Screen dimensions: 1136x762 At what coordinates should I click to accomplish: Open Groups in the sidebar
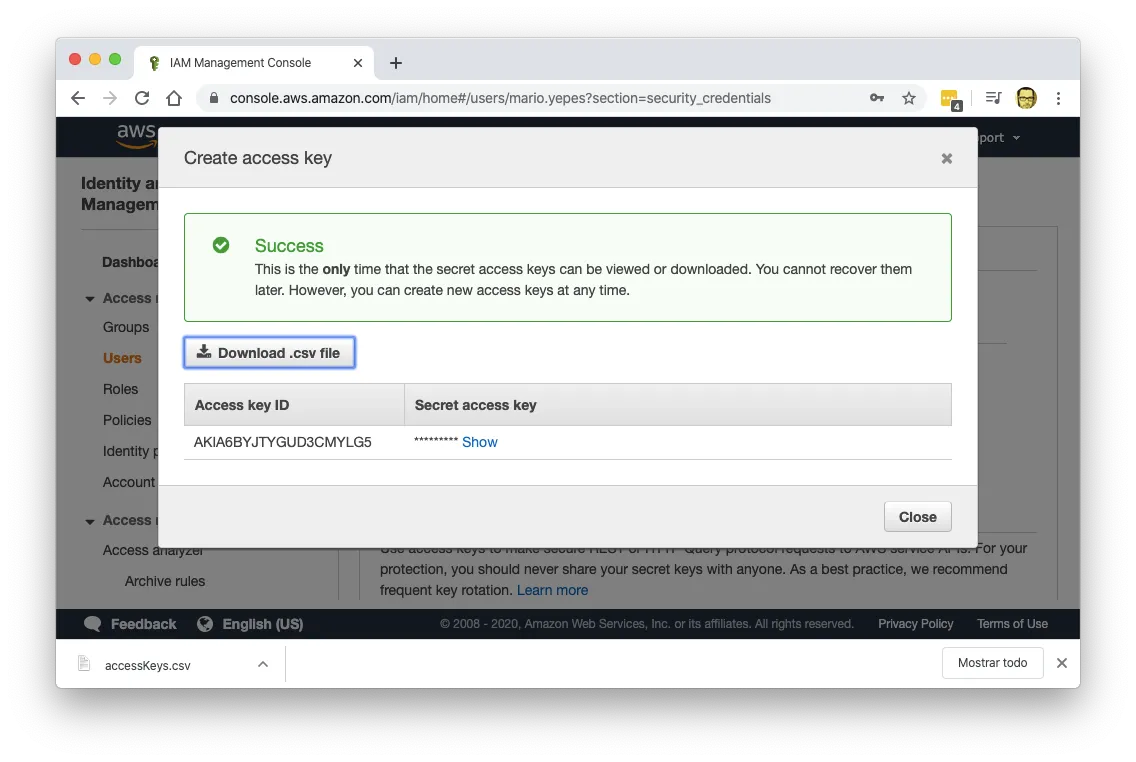[126, 327]
